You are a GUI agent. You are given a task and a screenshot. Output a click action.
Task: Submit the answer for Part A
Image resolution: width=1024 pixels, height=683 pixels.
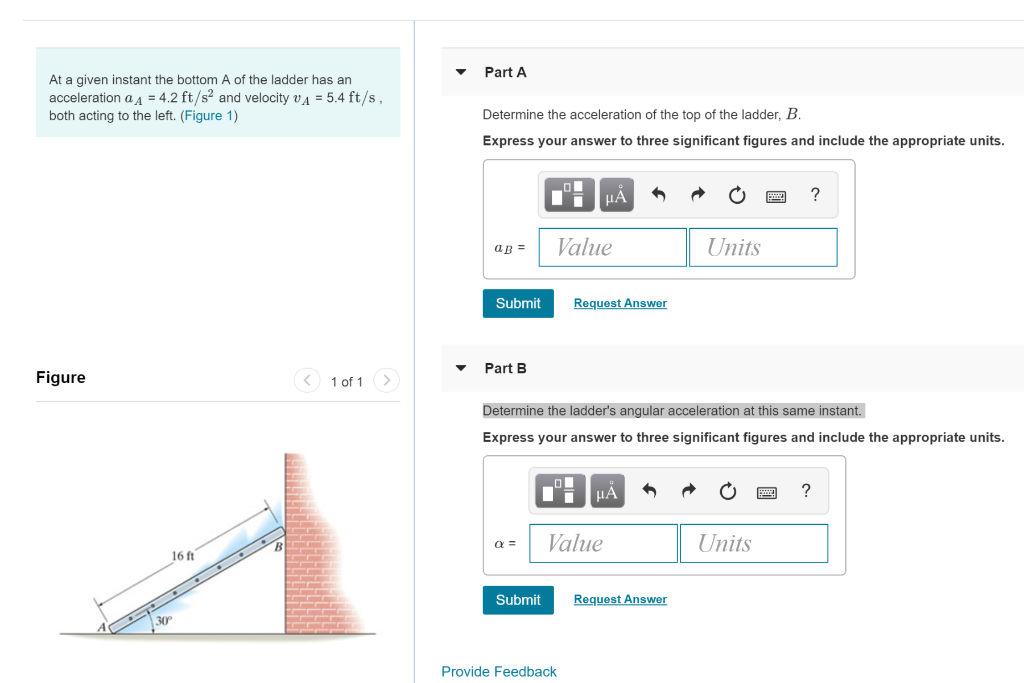(x=518, y=303)
